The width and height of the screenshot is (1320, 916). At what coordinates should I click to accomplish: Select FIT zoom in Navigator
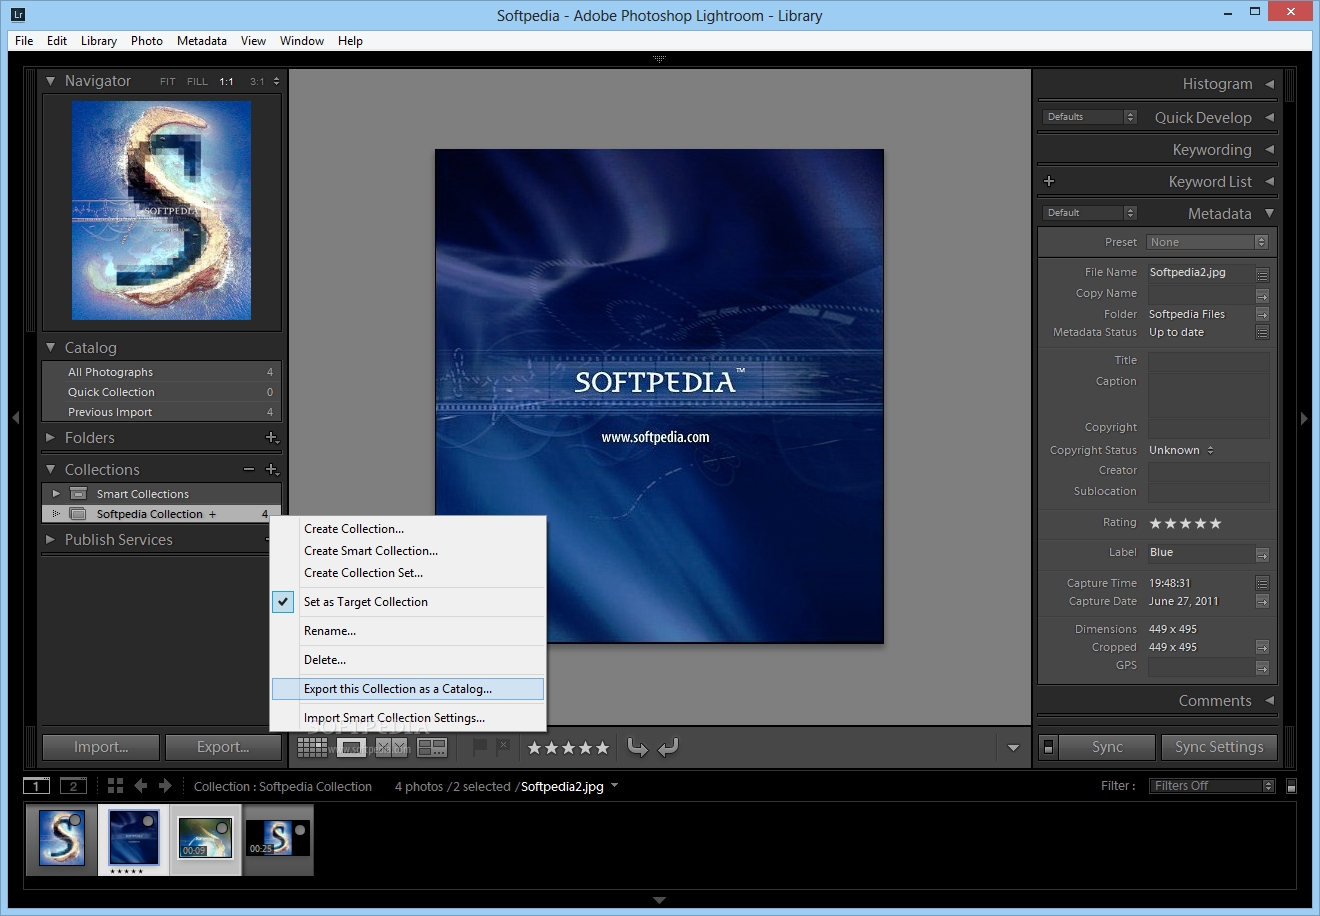(x=167, y=82)
